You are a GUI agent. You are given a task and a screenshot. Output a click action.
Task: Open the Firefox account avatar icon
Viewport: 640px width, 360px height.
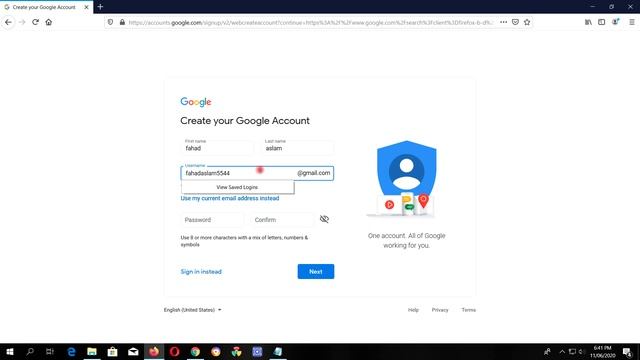click(615, 22)
